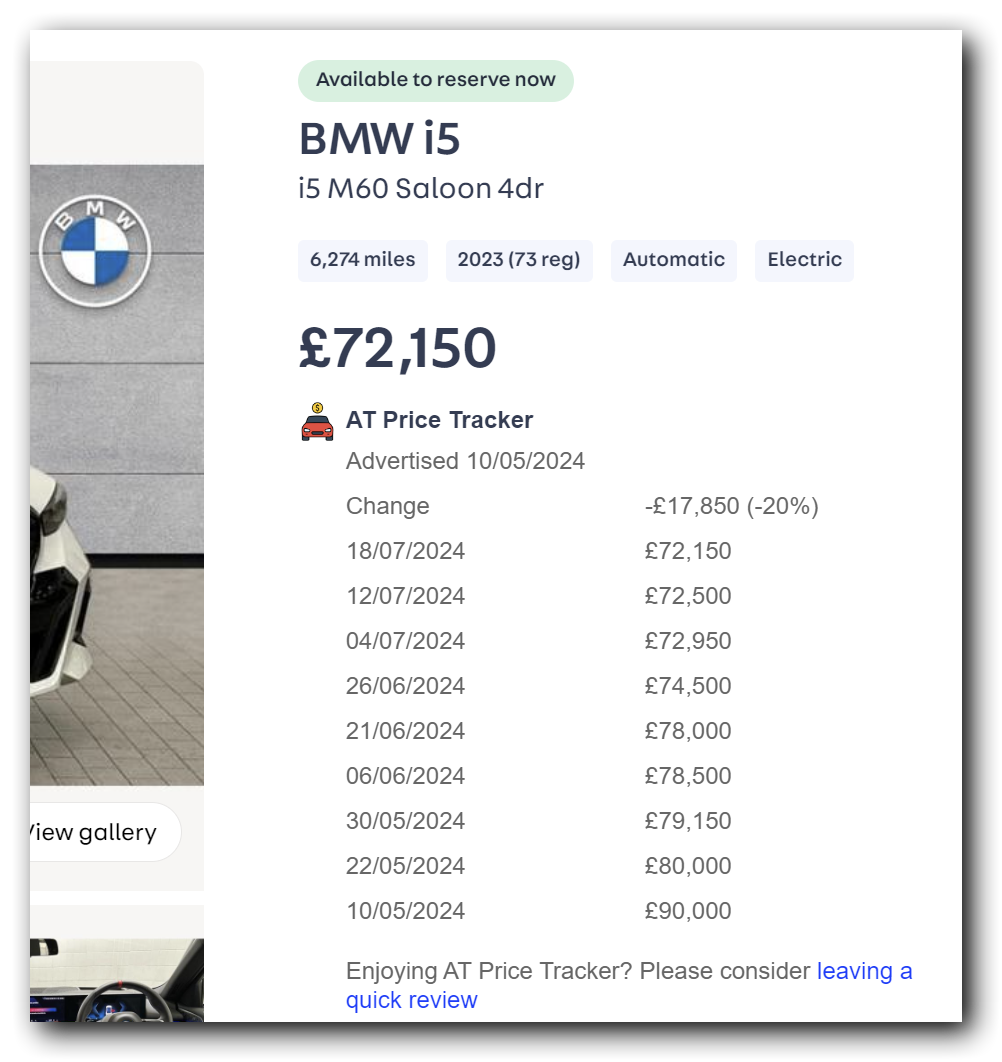Click the £72,150 main price
Viewport: 1002px width, 1062px height.
[x=397, y=348]
